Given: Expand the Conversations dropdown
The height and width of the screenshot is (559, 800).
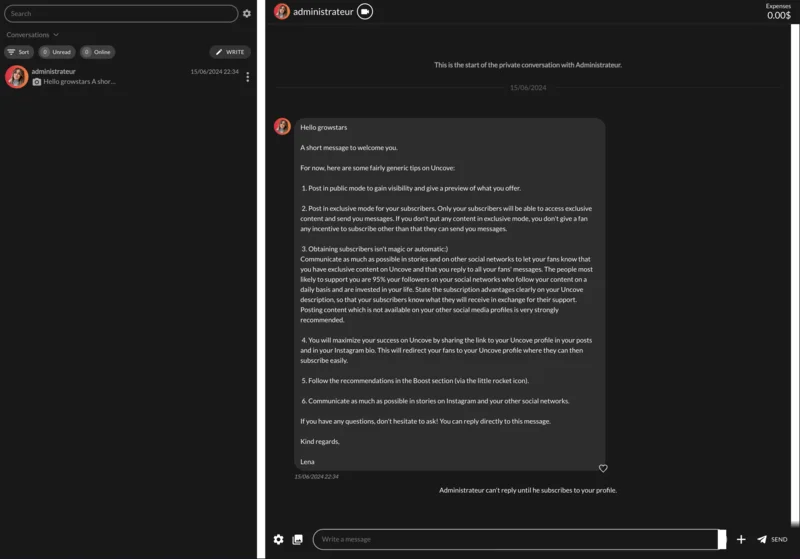Looking at the screenshot, I should pos(32,35).
